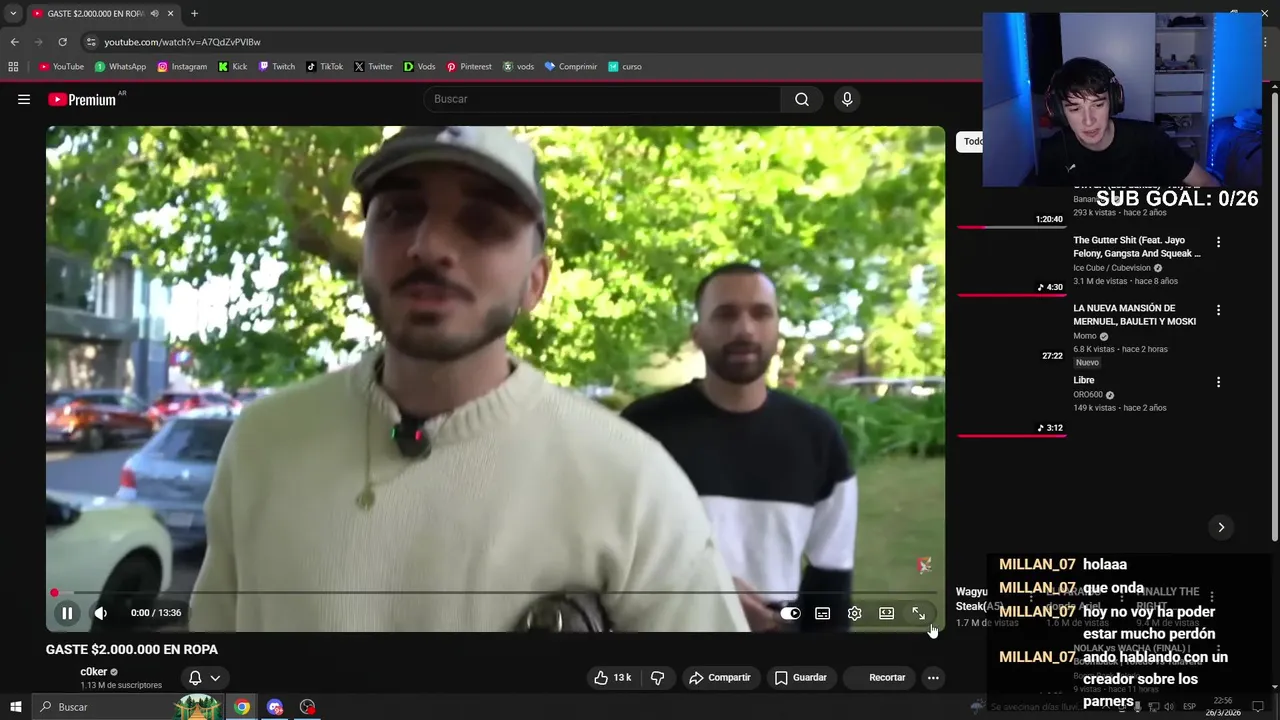Viewport: 1280px width, 720px height.
Task: Open the Pinterest bookmark
Action: 469,67
